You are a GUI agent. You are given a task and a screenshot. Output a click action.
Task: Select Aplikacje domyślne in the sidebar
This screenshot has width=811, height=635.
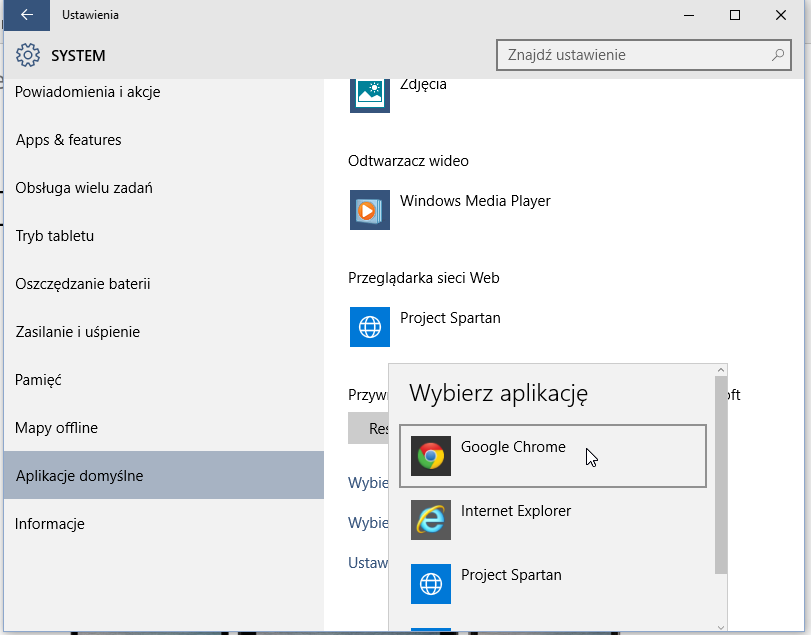pyautogui.click(x=163, y=475)
